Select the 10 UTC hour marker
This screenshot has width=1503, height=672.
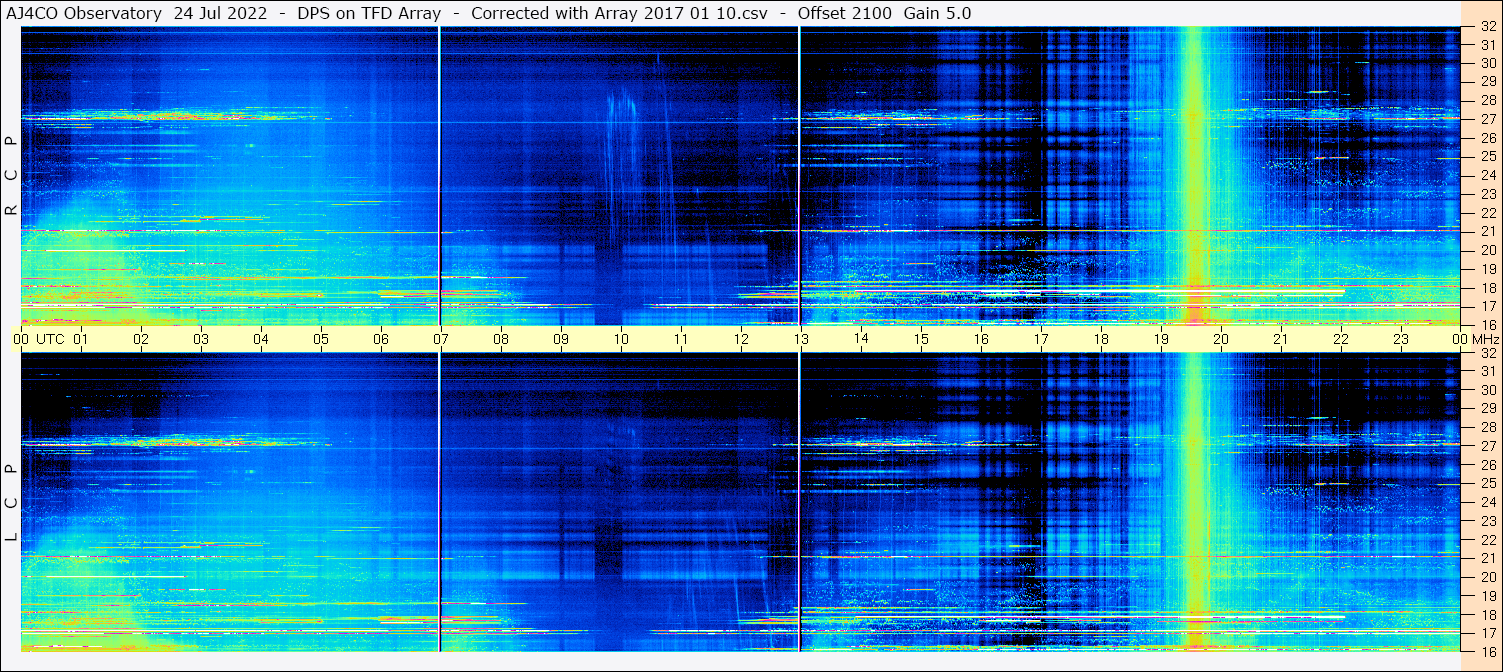pyautogui.click(x=621, y=338)
